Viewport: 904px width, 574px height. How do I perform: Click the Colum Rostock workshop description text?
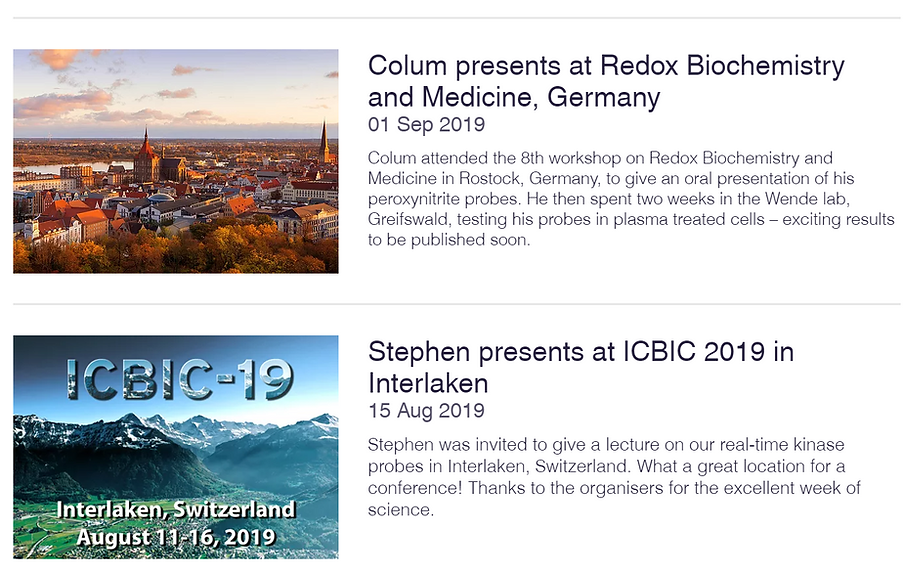(x=631, y=199)
